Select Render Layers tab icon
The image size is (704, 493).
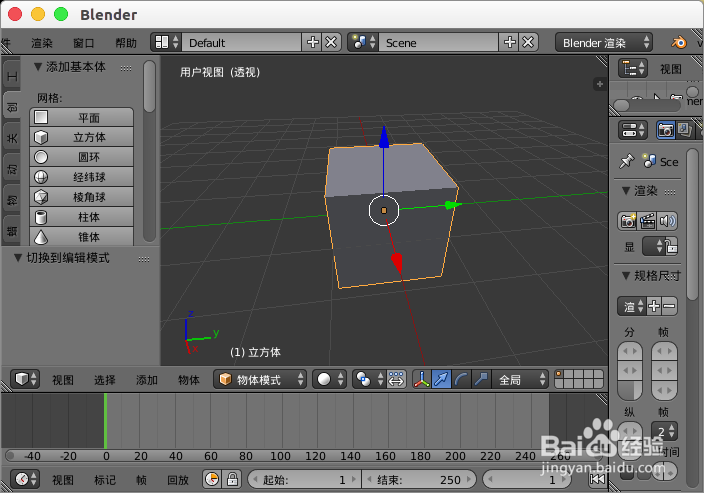(684, 130)
